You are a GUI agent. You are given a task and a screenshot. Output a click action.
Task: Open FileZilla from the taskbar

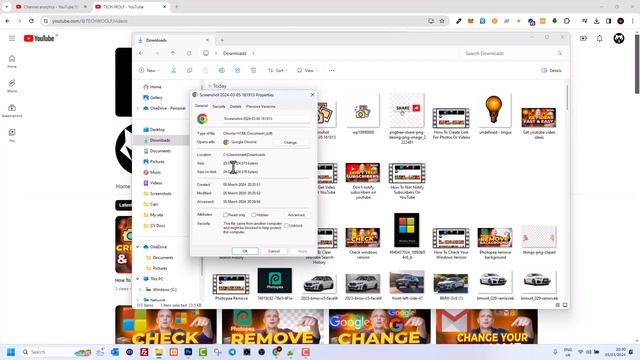click(x=144, y=352)
